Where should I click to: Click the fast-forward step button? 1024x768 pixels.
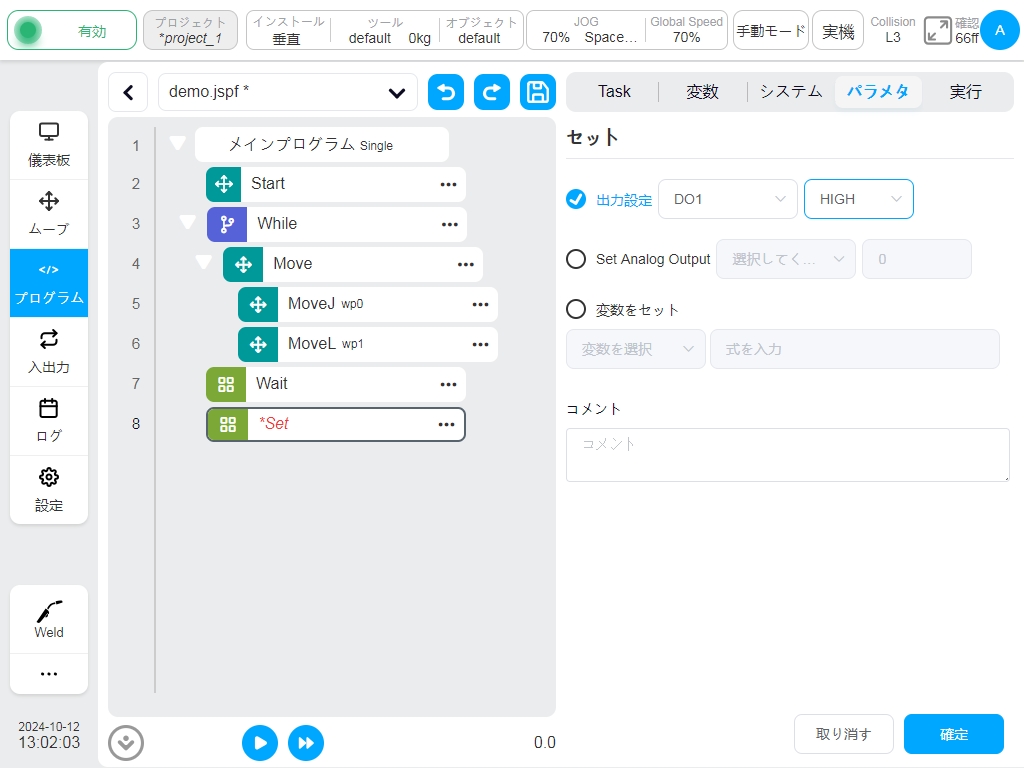point(306,743)
